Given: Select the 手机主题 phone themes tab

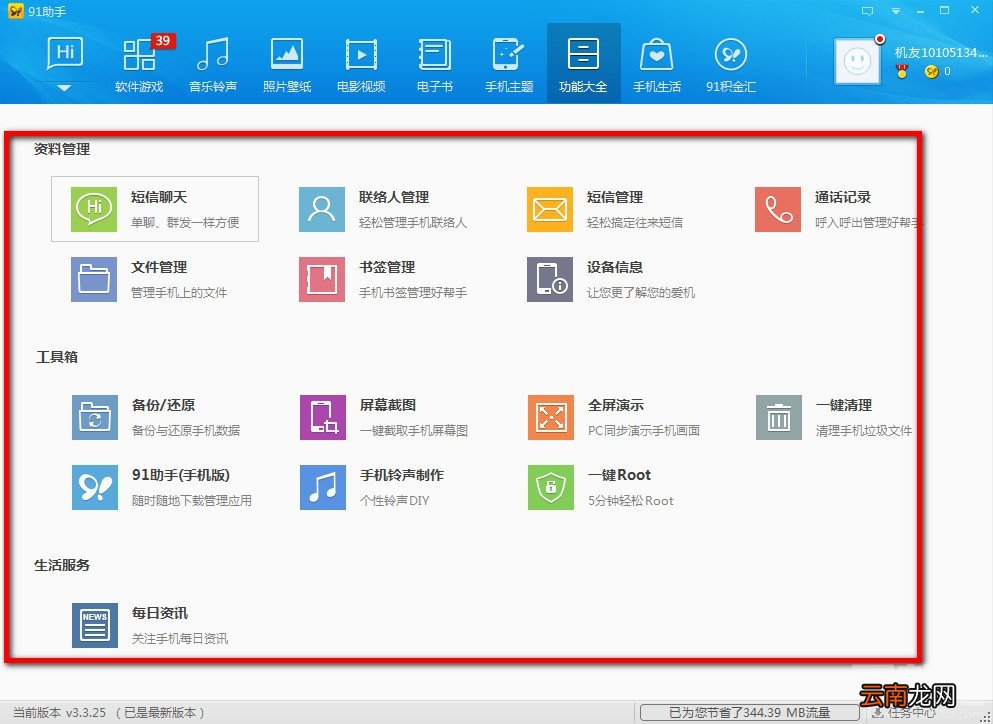Looking at the screenshot, I should tap(509, 64).
